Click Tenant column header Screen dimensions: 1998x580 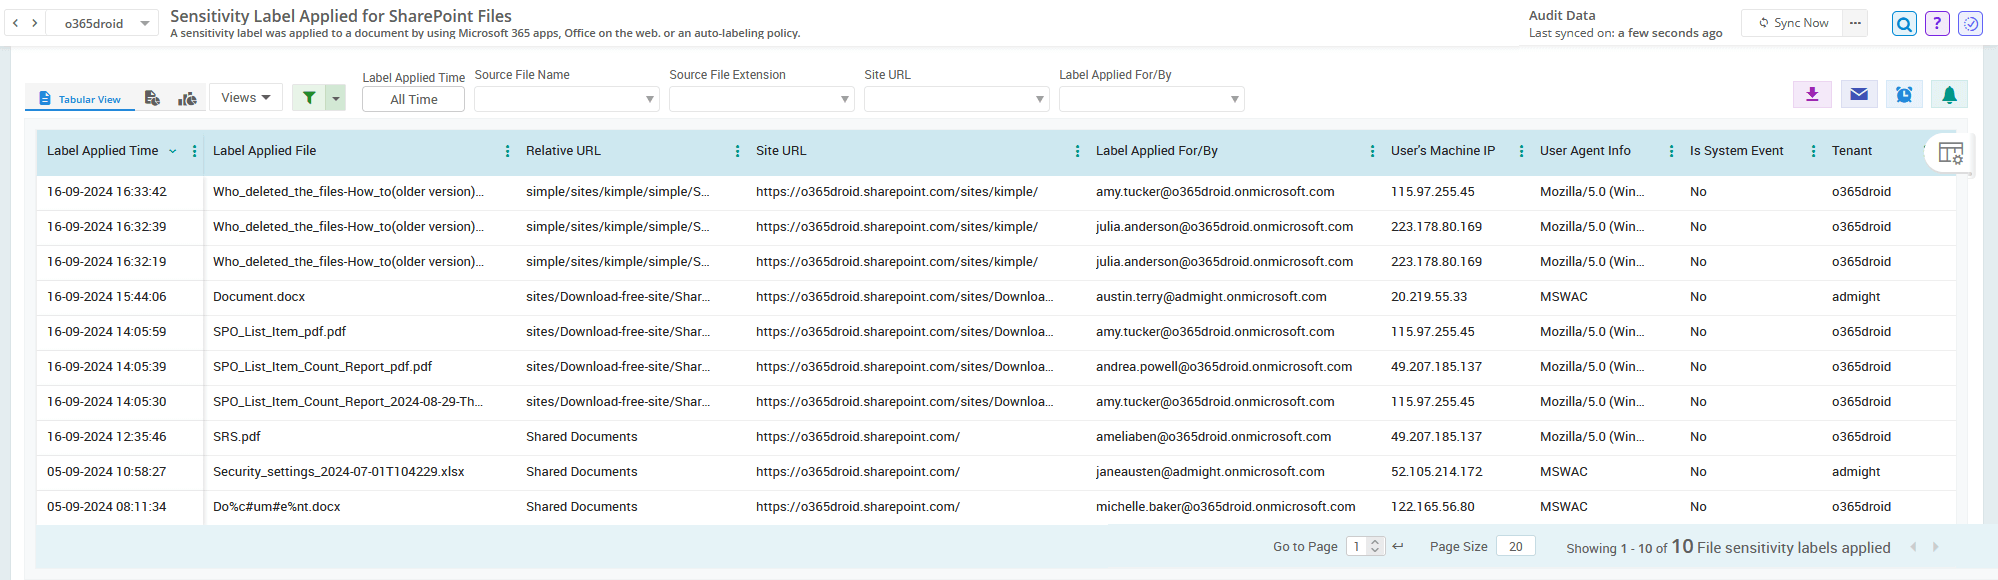pyautogui.click(x=1852, y=151)
